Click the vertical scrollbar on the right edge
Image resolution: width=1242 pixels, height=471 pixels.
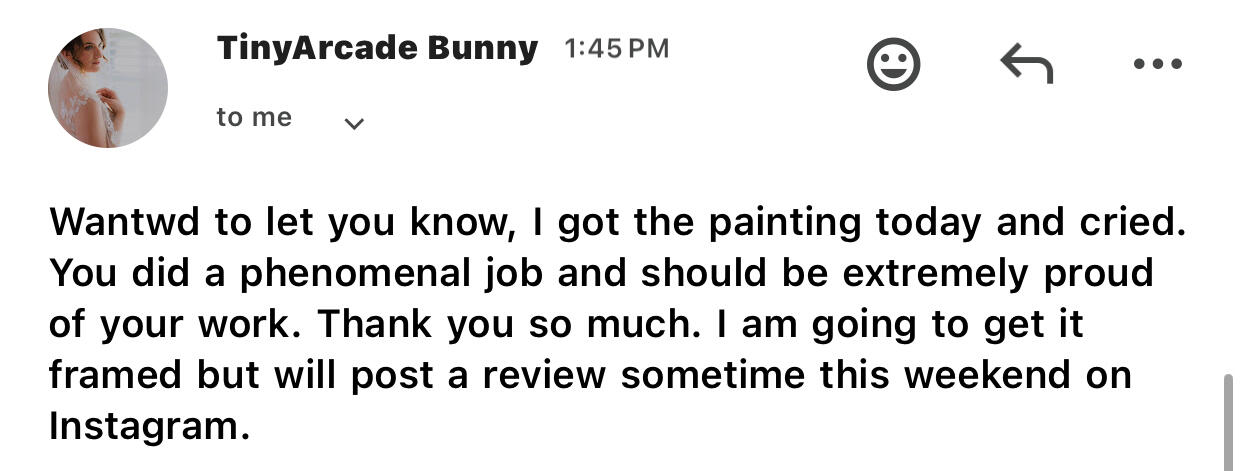click(x=1230, y=422)
